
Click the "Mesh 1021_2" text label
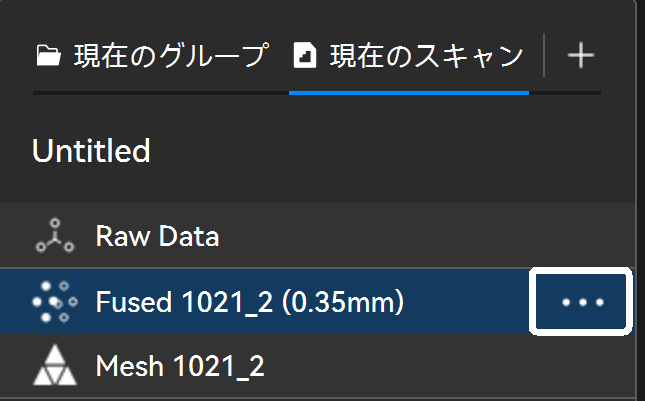180,366
